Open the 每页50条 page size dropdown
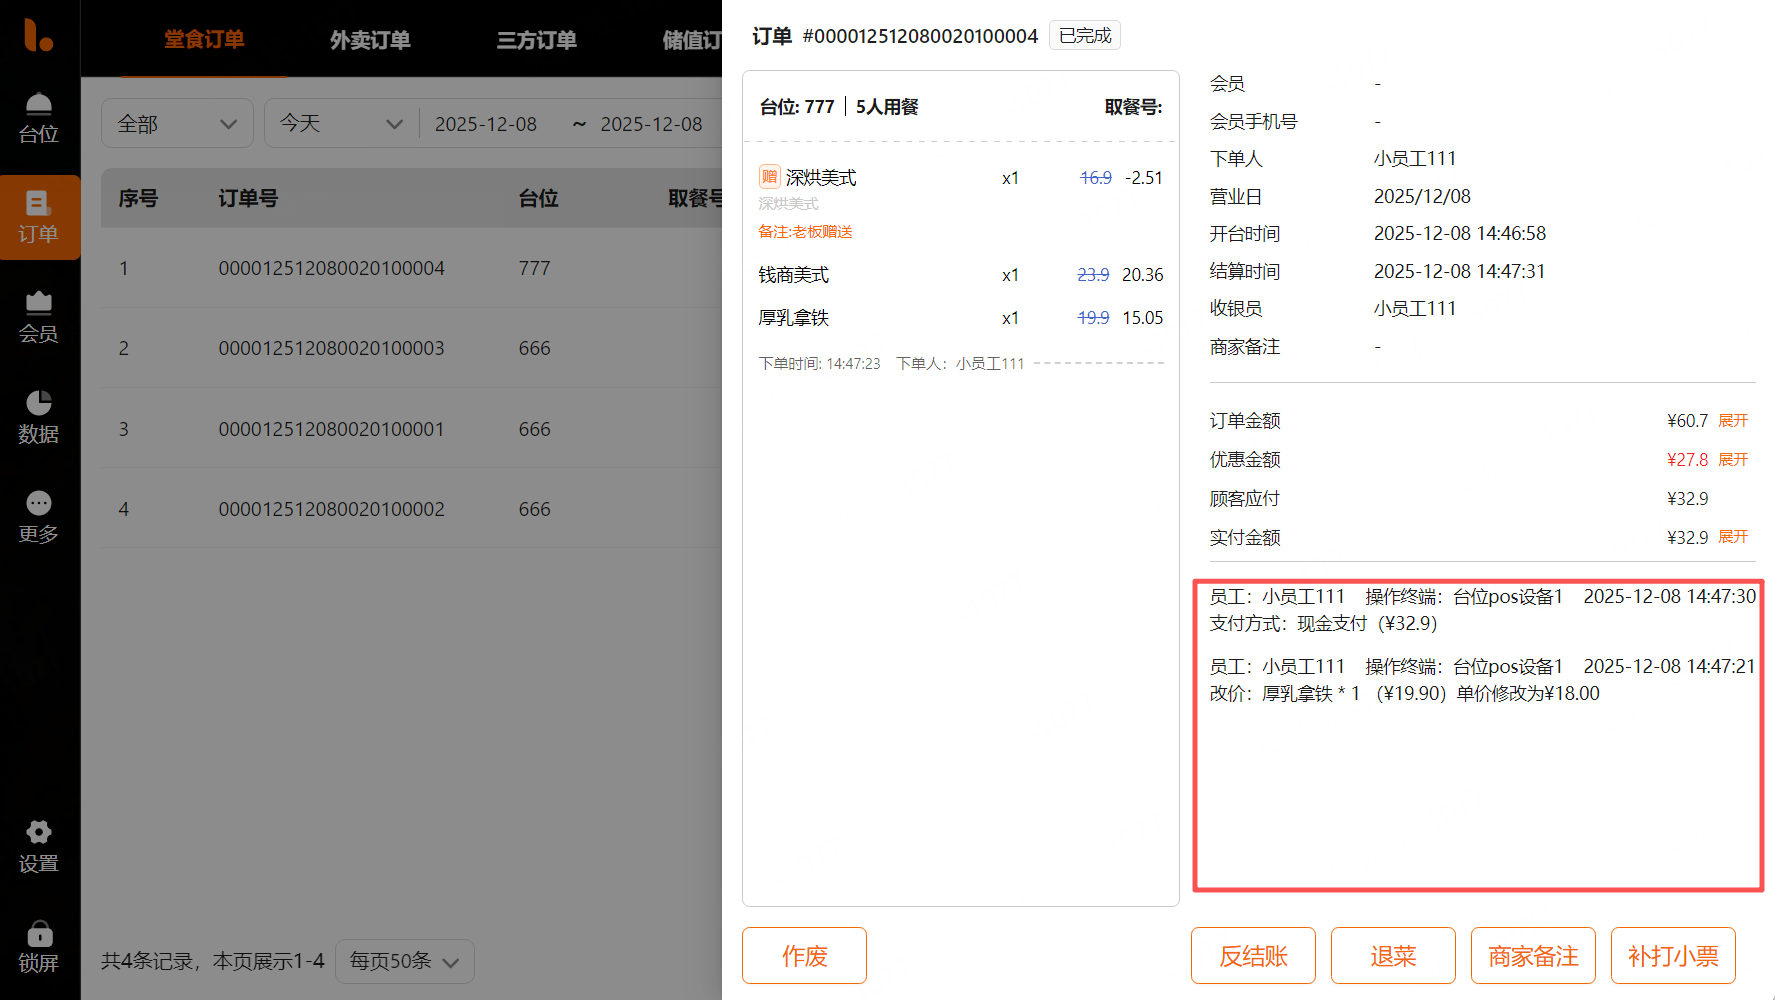Image resolution: width=1775 pixels, height=1000 pixels. [x=404, y=961]
